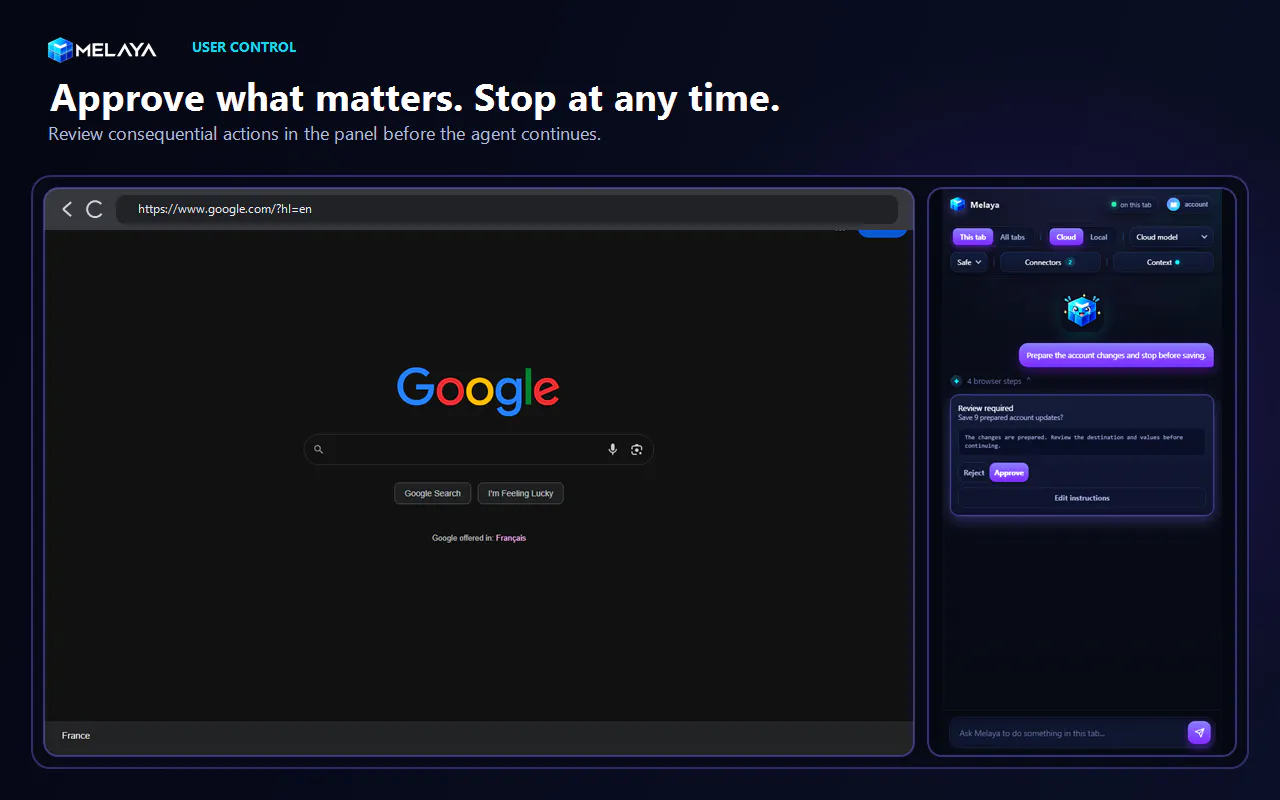Click the Melaya cube logo in the page header
This screenshot has height=800, width=1280.
coord(61,49)
